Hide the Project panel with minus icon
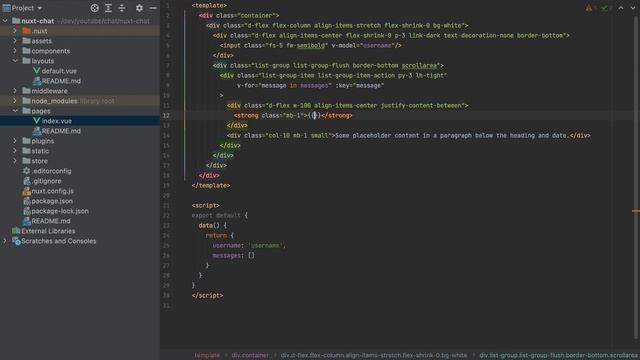Image resolution: width=640 pixels, height=360 pixels. (x=153, y=8)
